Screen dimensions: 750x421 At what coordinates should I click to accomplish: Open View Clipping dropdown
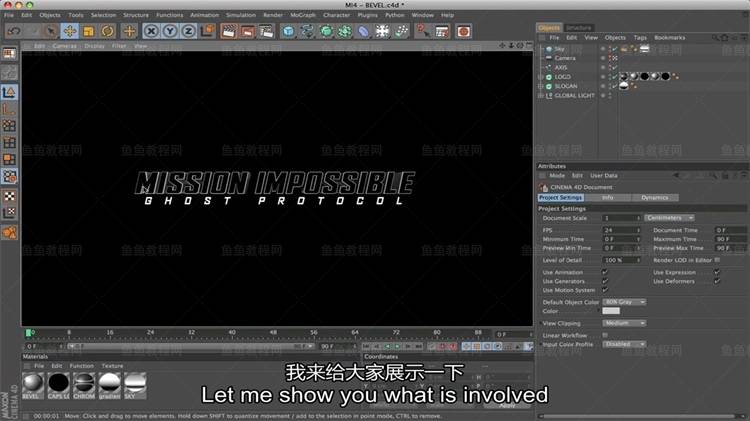tap(624, 323)
